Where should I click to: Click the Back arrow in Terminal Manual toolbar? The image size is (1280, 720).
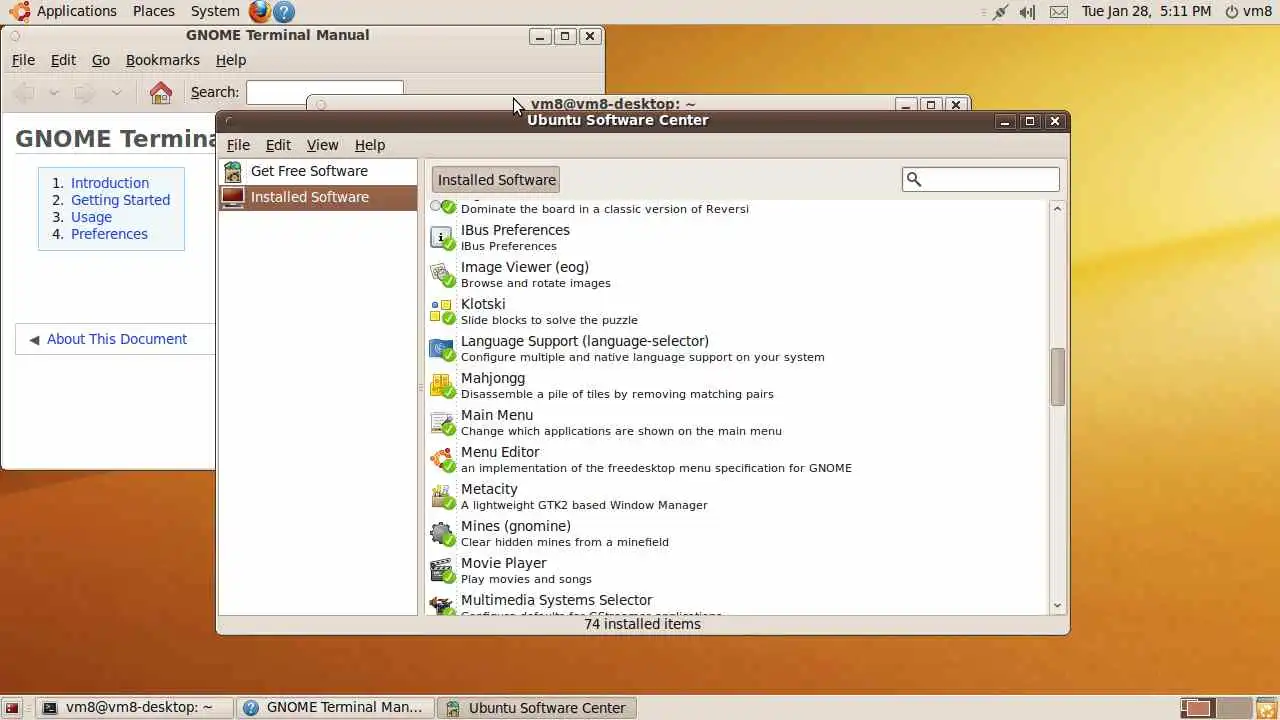coord(25,93)
